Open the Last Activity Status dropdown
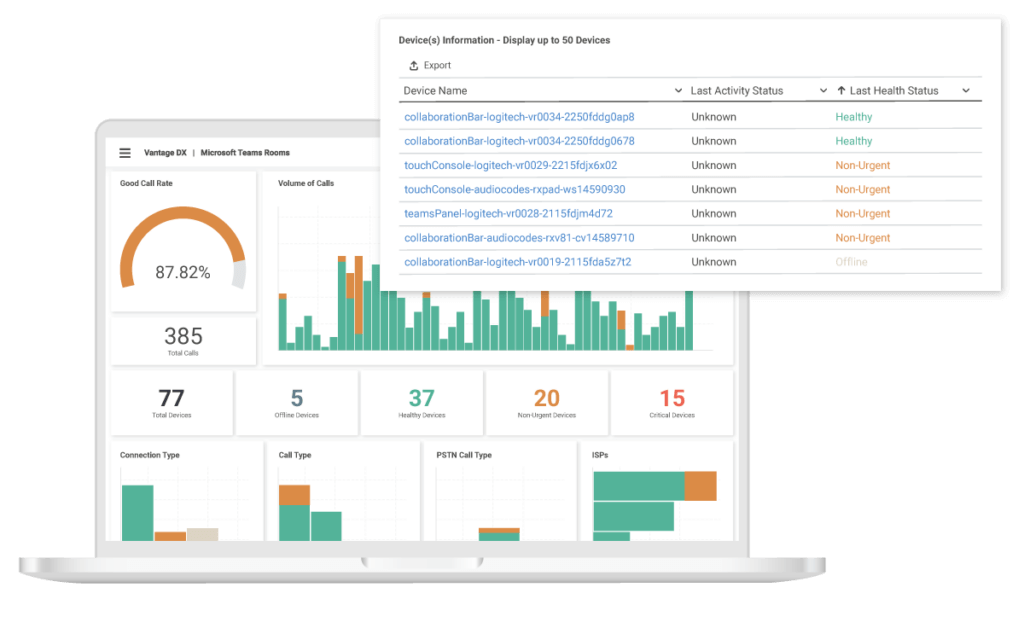 pyautogui.click(x=822, y=90)
